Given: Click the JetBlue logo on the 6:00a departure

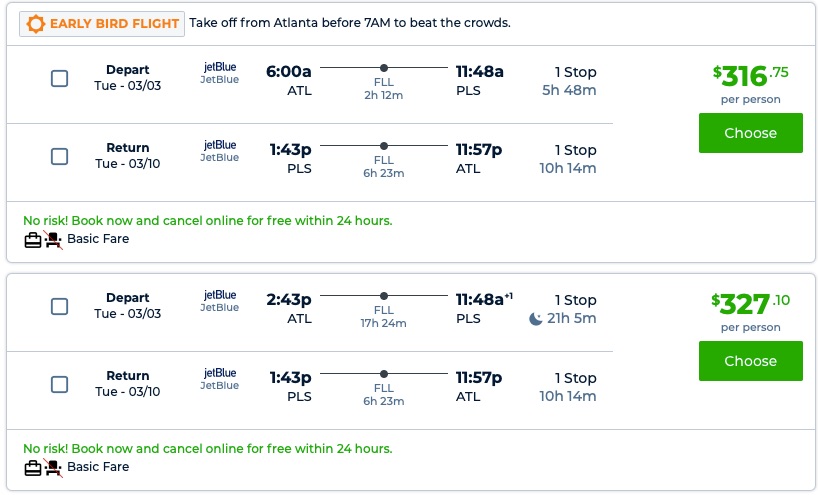Looking at the screenshot, I should (220, 66).
